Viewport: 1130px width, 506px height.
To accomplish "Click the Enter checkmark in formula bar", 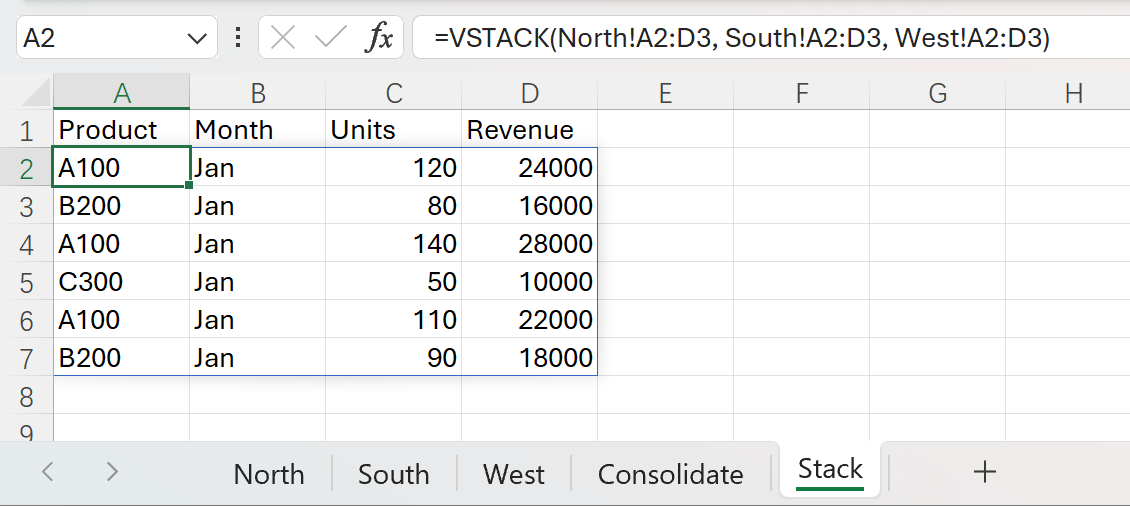I will pyautogui.click(x=330, y=39).
